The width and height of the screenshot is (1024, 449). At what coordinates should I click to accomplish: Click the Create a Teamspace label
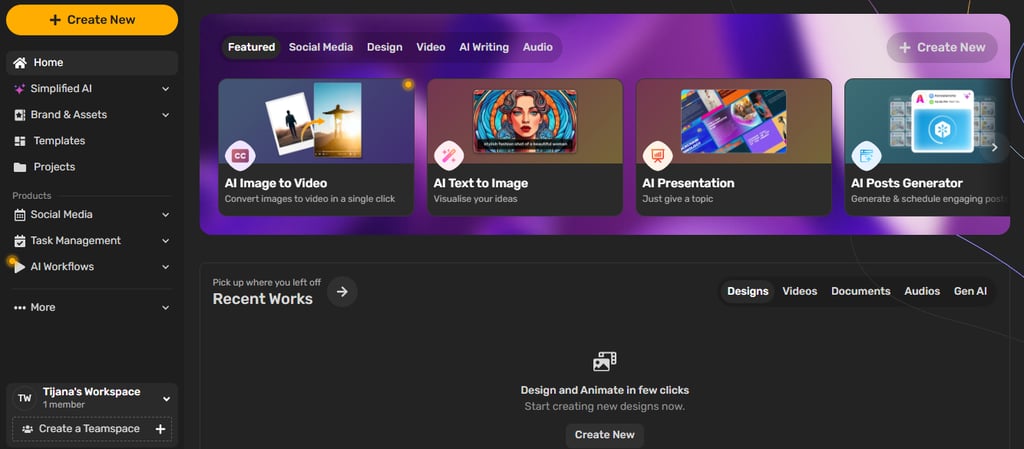point(89,429)
